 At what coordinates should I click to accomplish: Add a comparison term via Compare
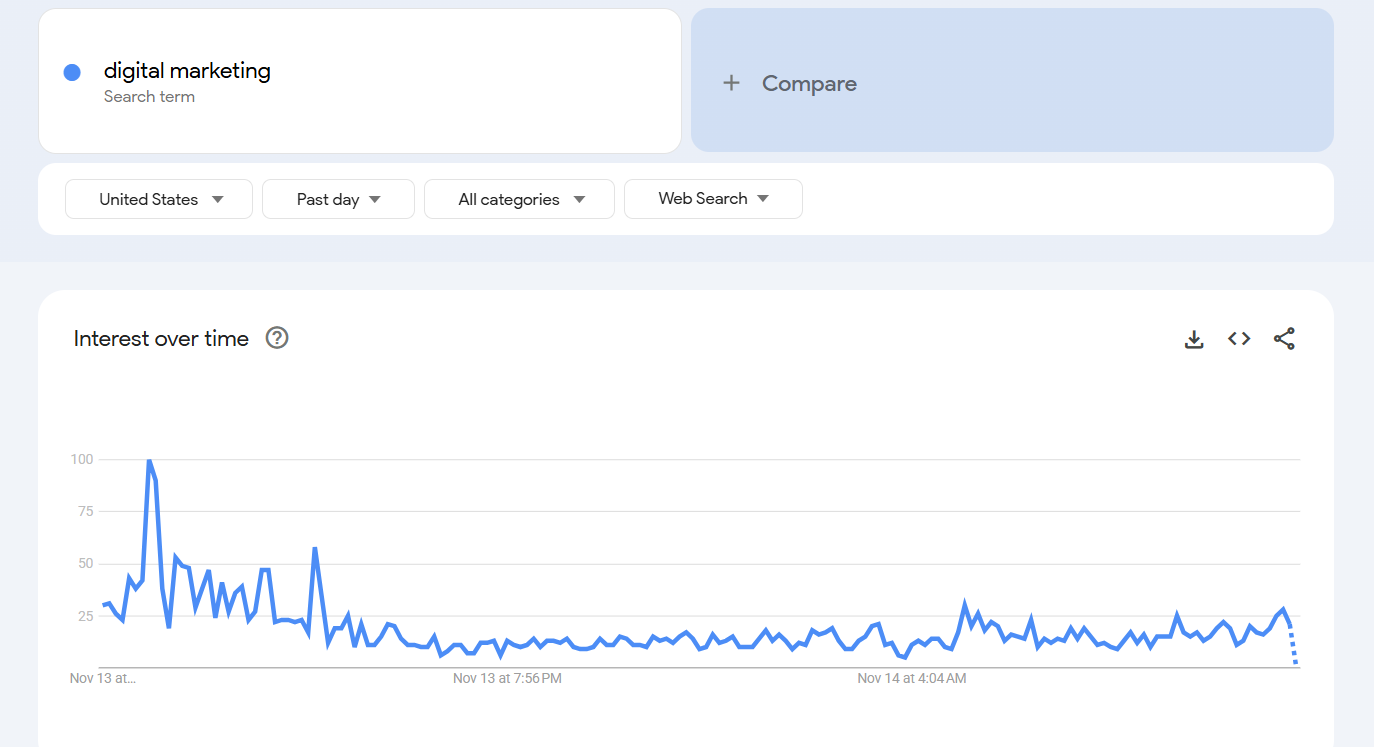[809, 83]
